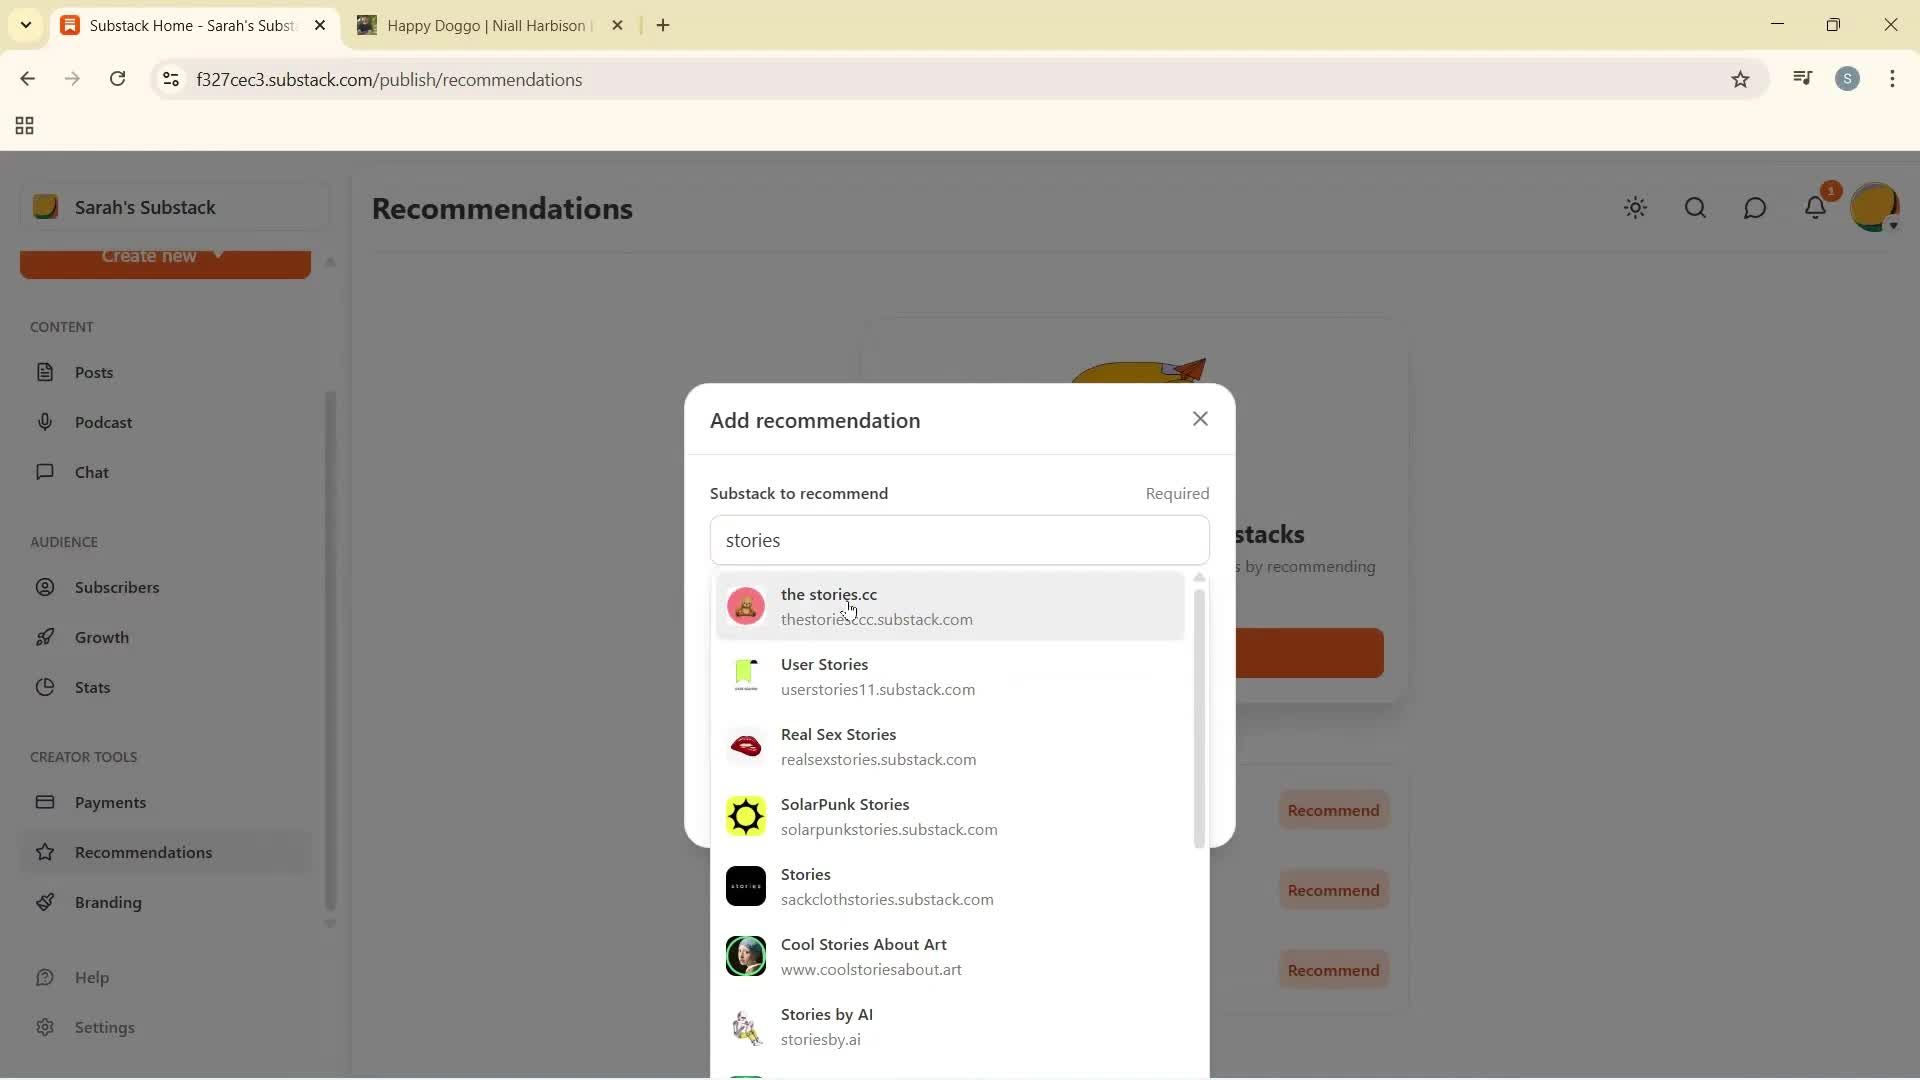This screenshot has height=1080, width=1920.
Task: Open the Podcast section in sidebar
Action: [x=105, y=421]
